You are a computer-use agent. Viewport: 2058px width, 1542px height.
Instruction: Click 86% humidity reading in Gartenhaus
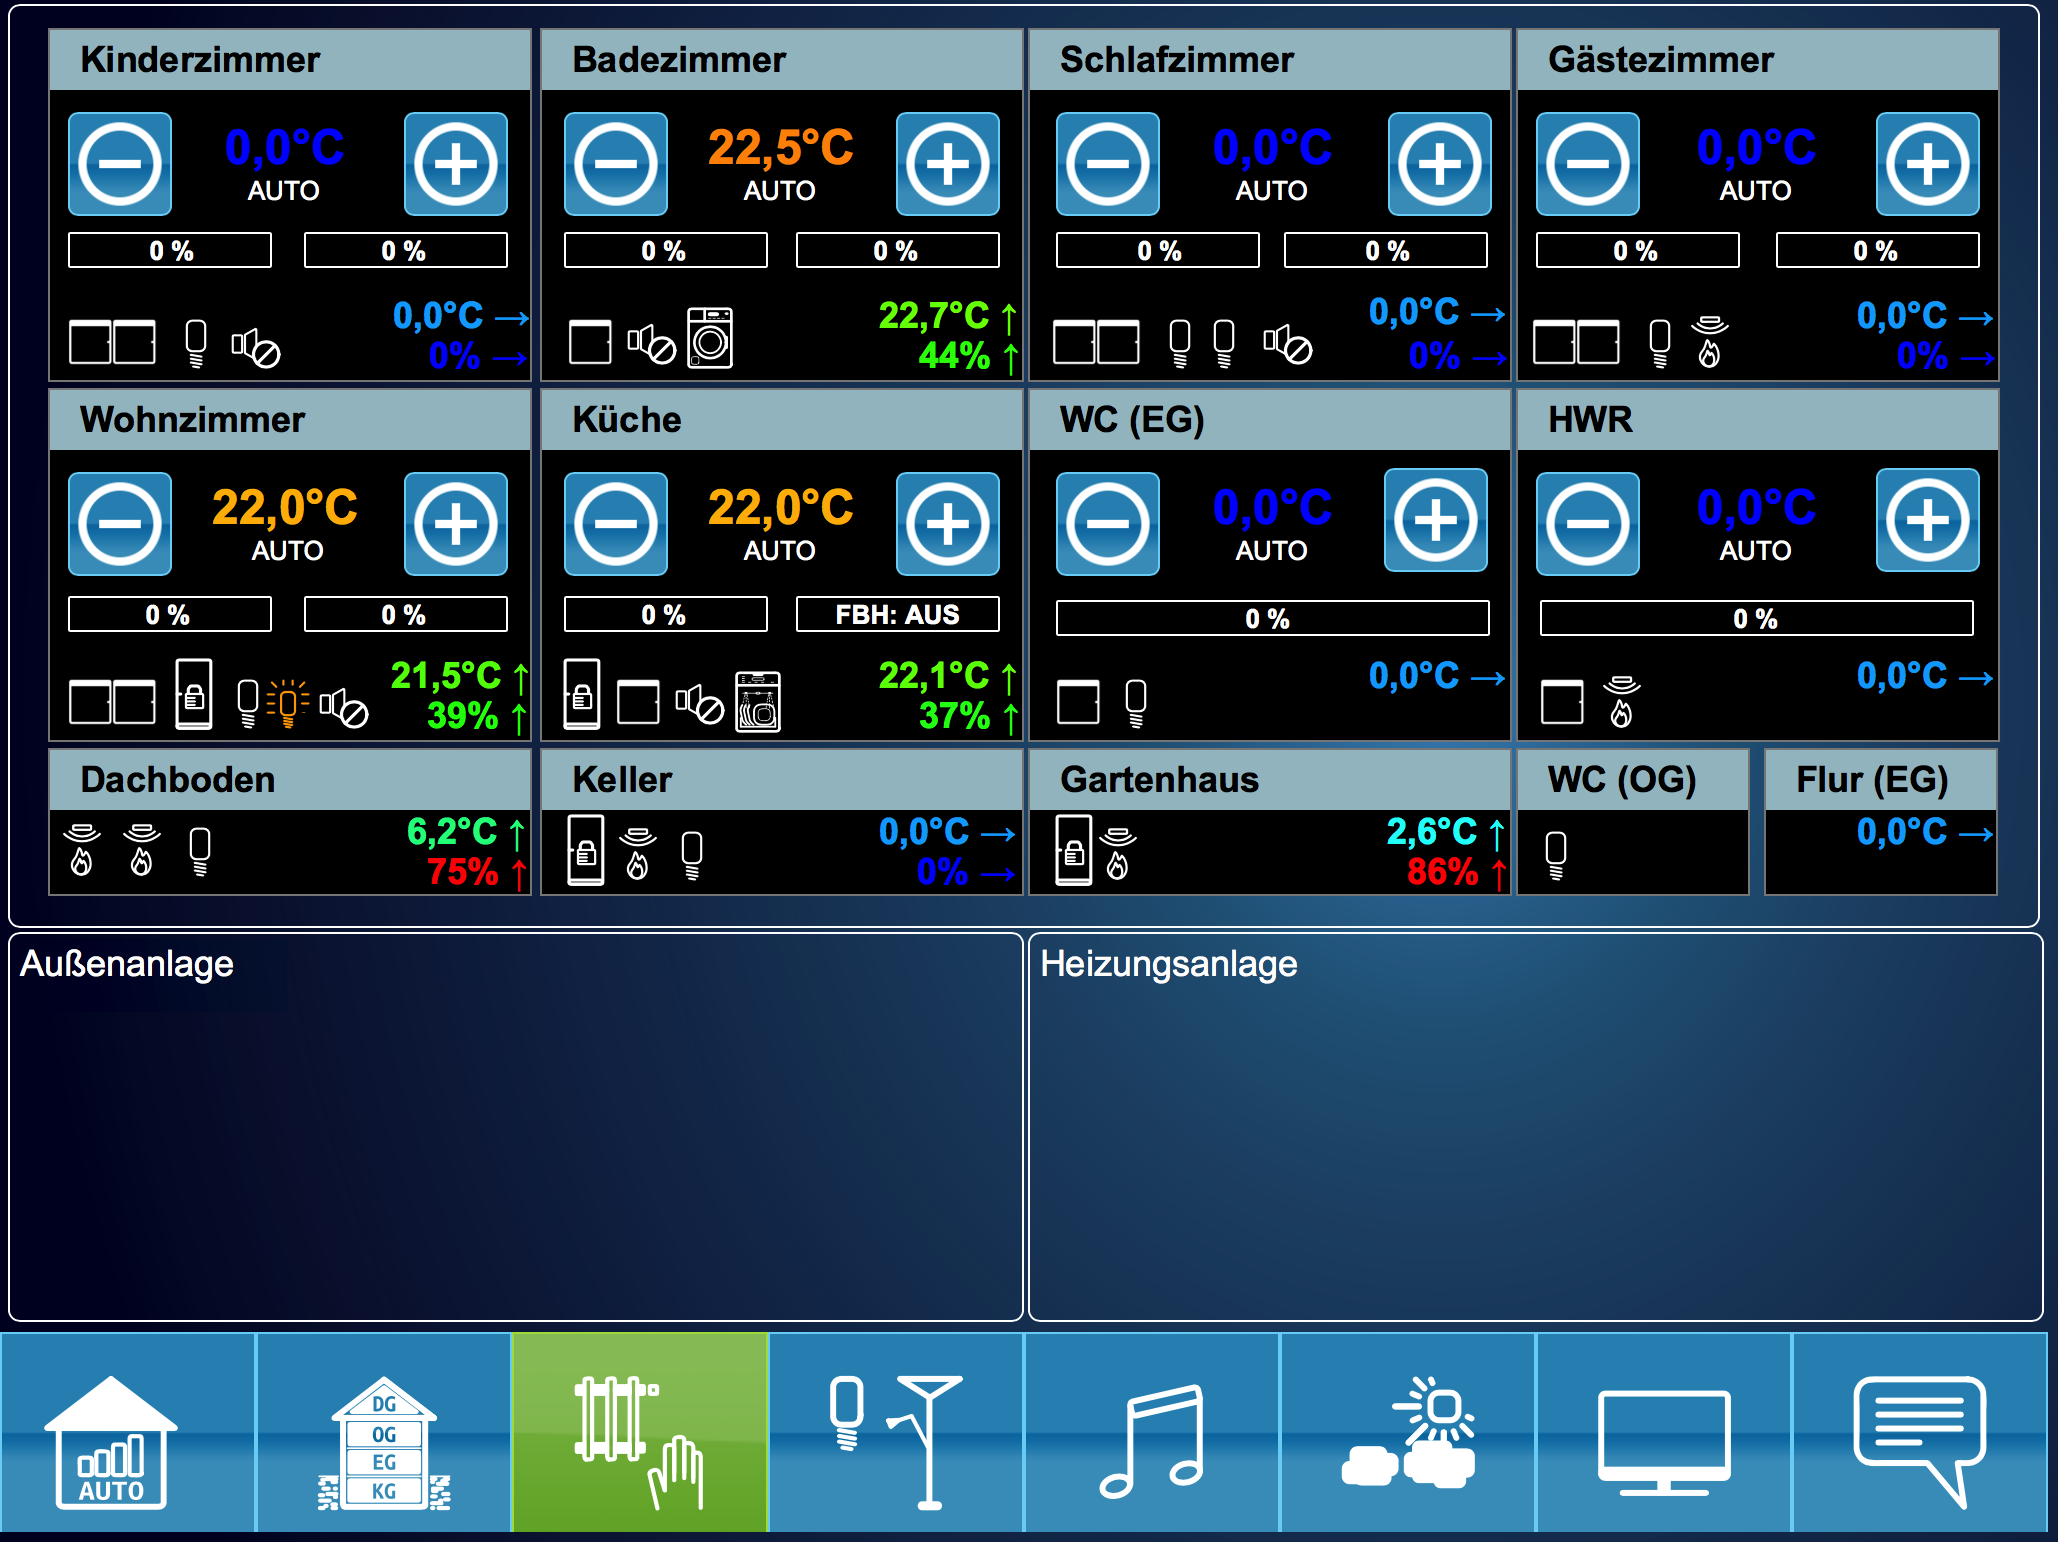(1442, 872)
